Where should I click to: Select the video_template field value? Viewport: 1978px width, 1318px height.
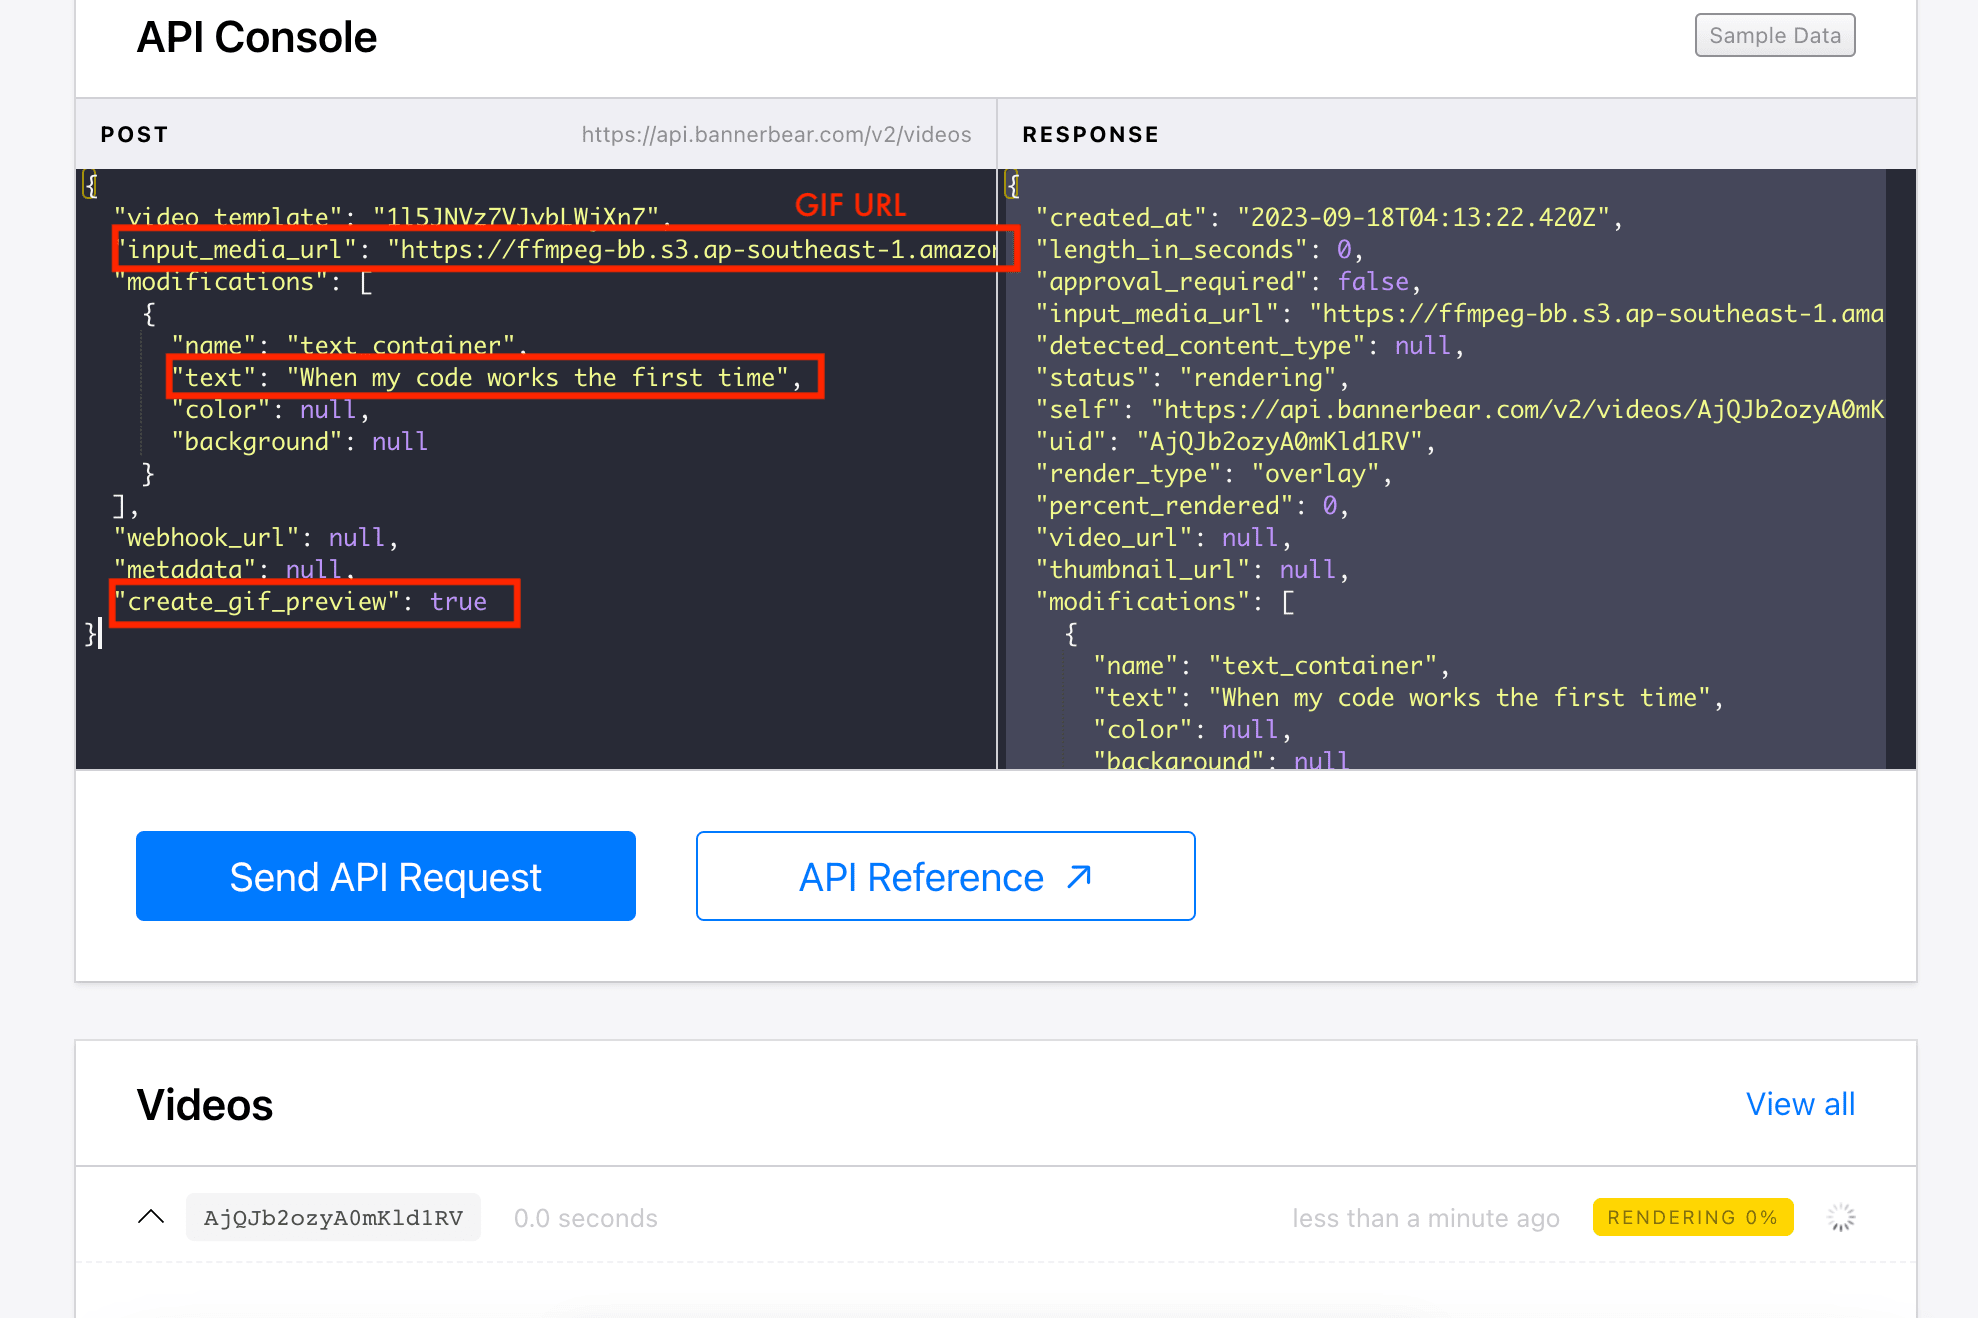tap(516, 216)
